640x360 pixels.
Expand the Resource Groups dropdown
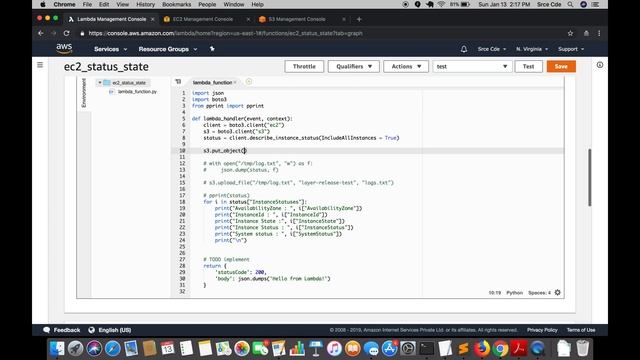(x=168, y=49)
